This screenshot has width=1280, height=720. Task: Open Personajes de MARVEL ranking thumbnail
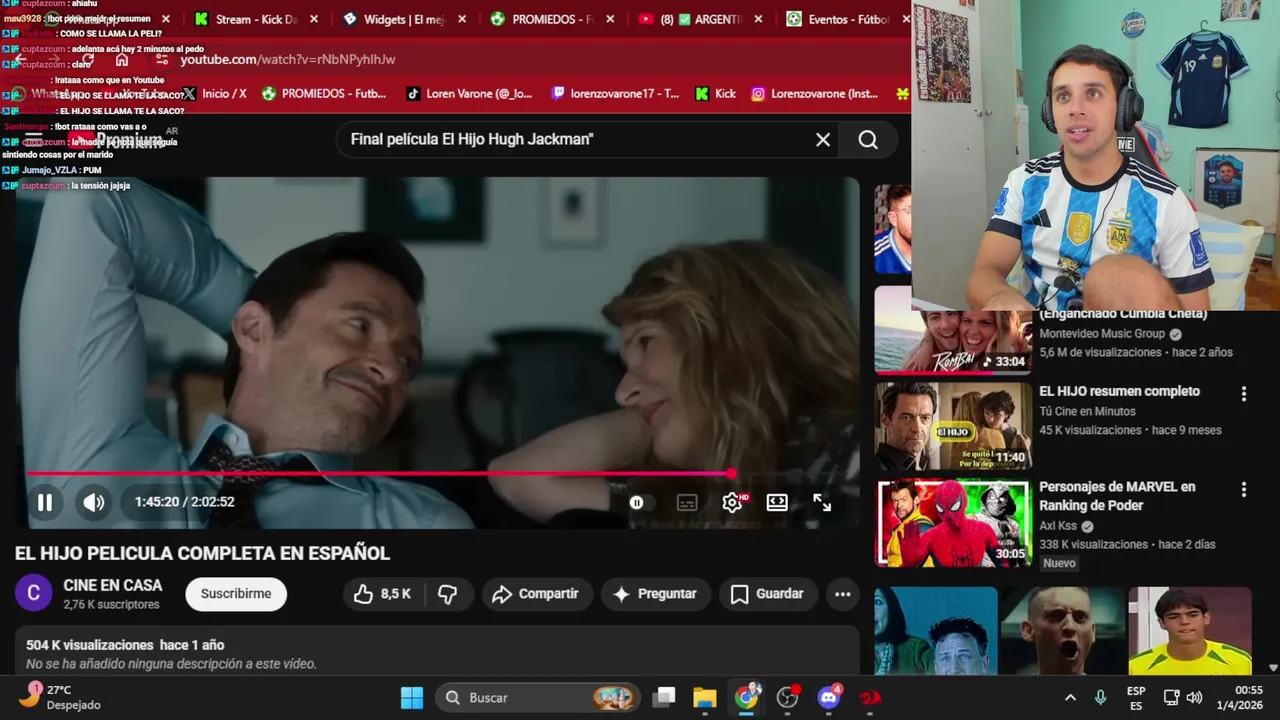tap(953, 523)
